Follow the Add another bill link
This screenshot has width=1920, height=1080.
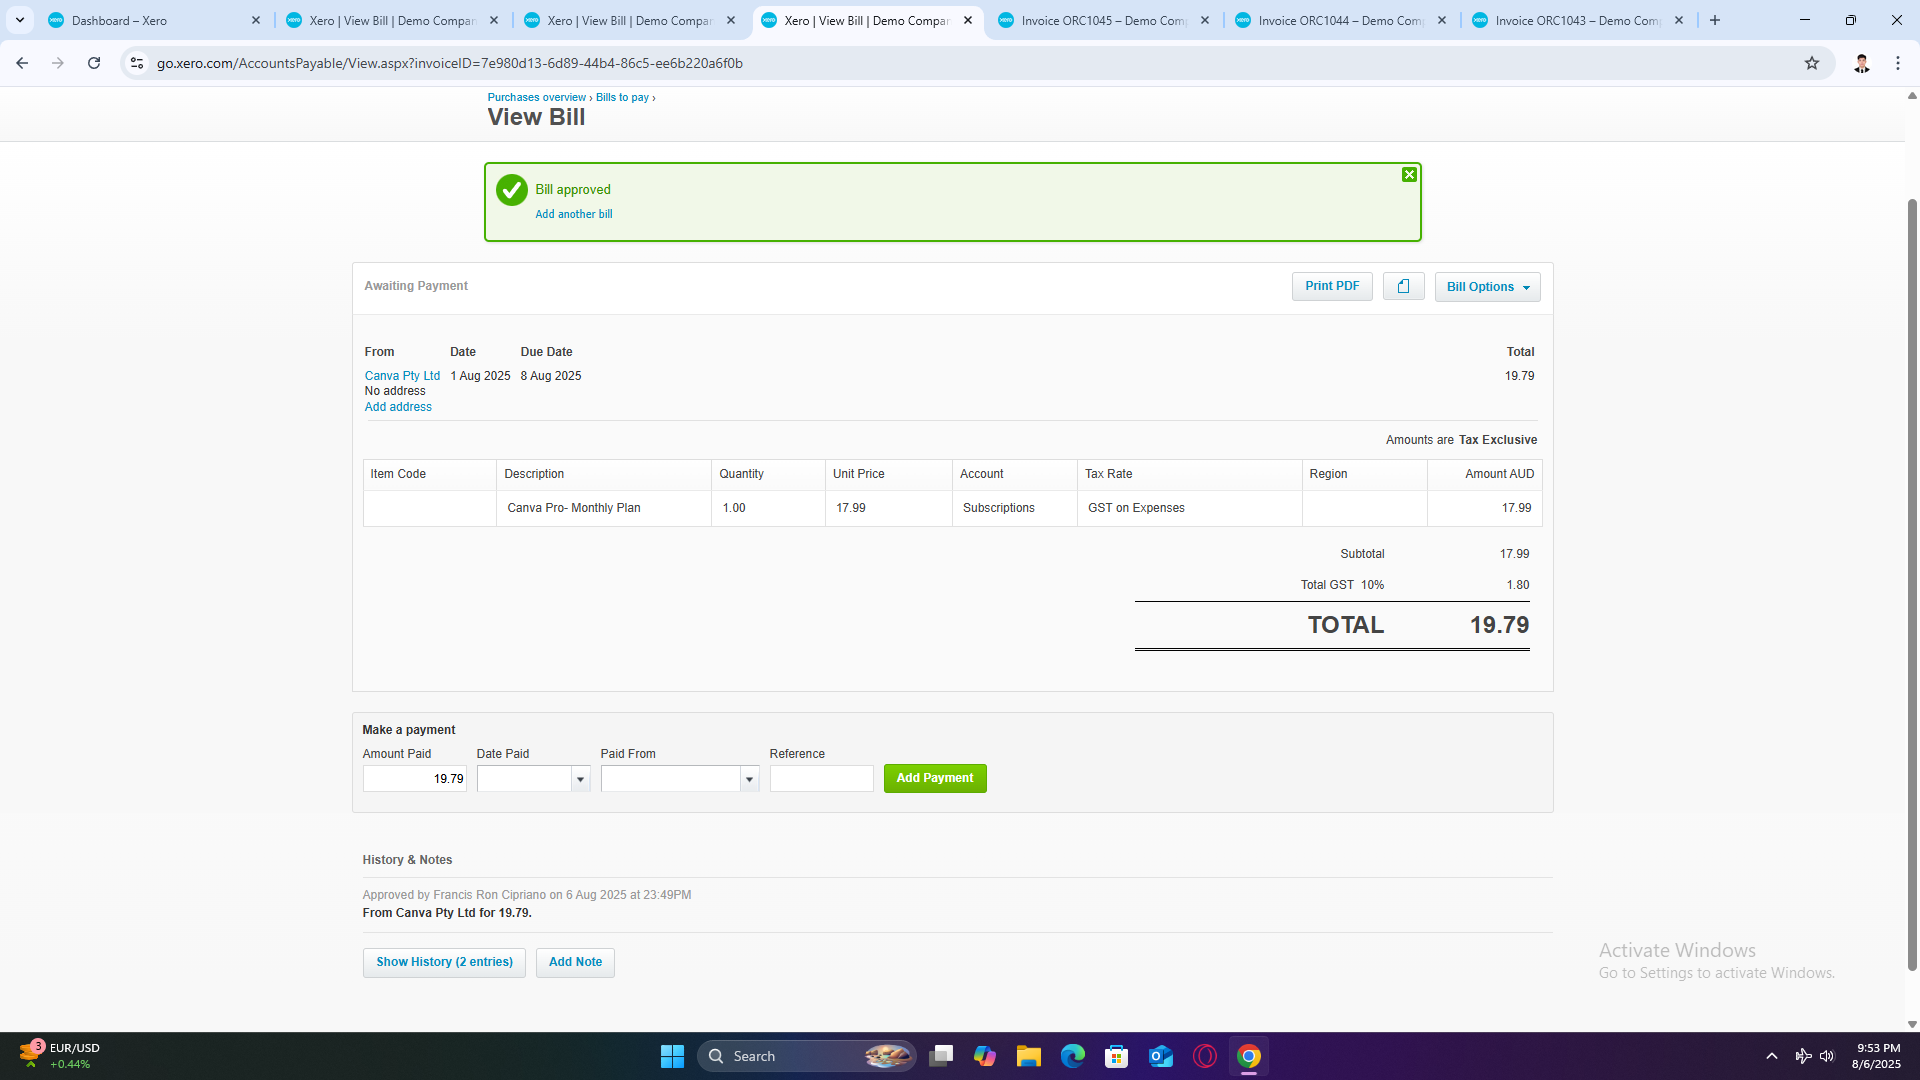click(x=574, y=214)
